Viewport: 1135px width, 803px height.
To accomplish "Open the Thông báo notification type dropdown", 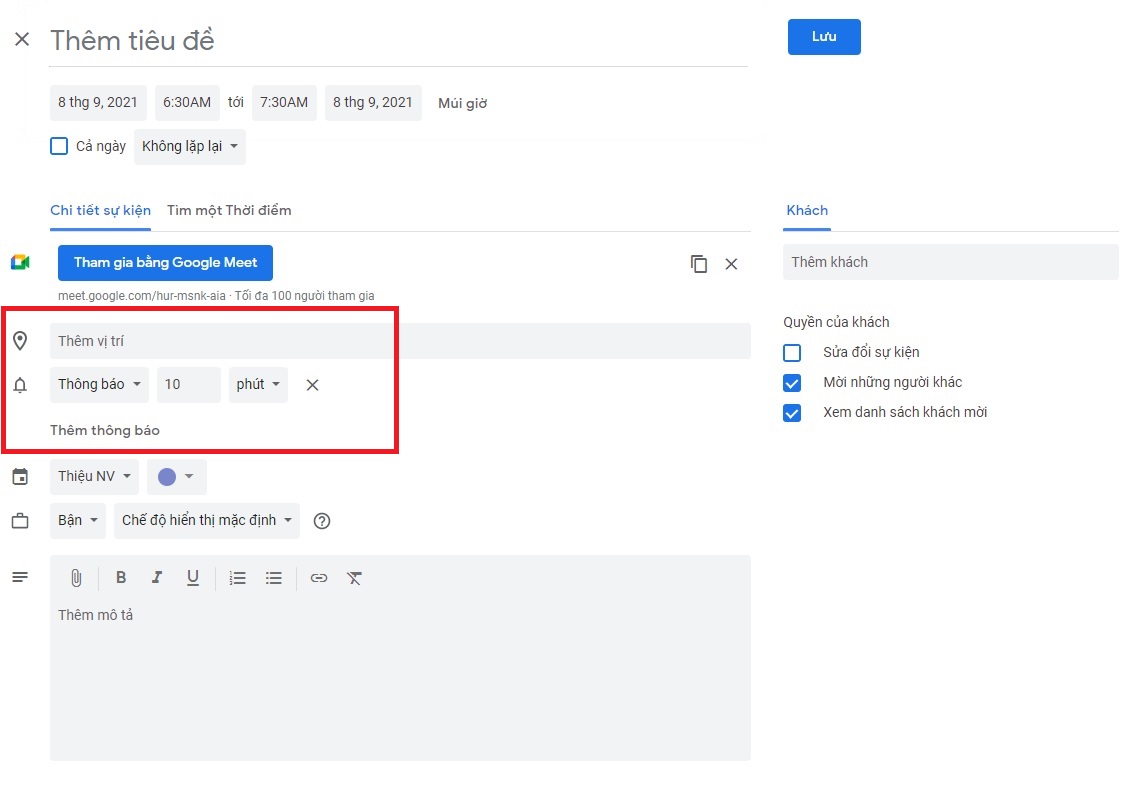I will (99, 384).
